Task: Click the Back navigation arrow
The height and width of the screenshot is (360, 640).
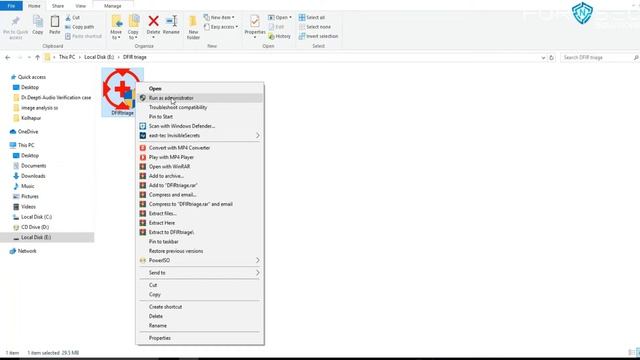Action: (8, 58)
